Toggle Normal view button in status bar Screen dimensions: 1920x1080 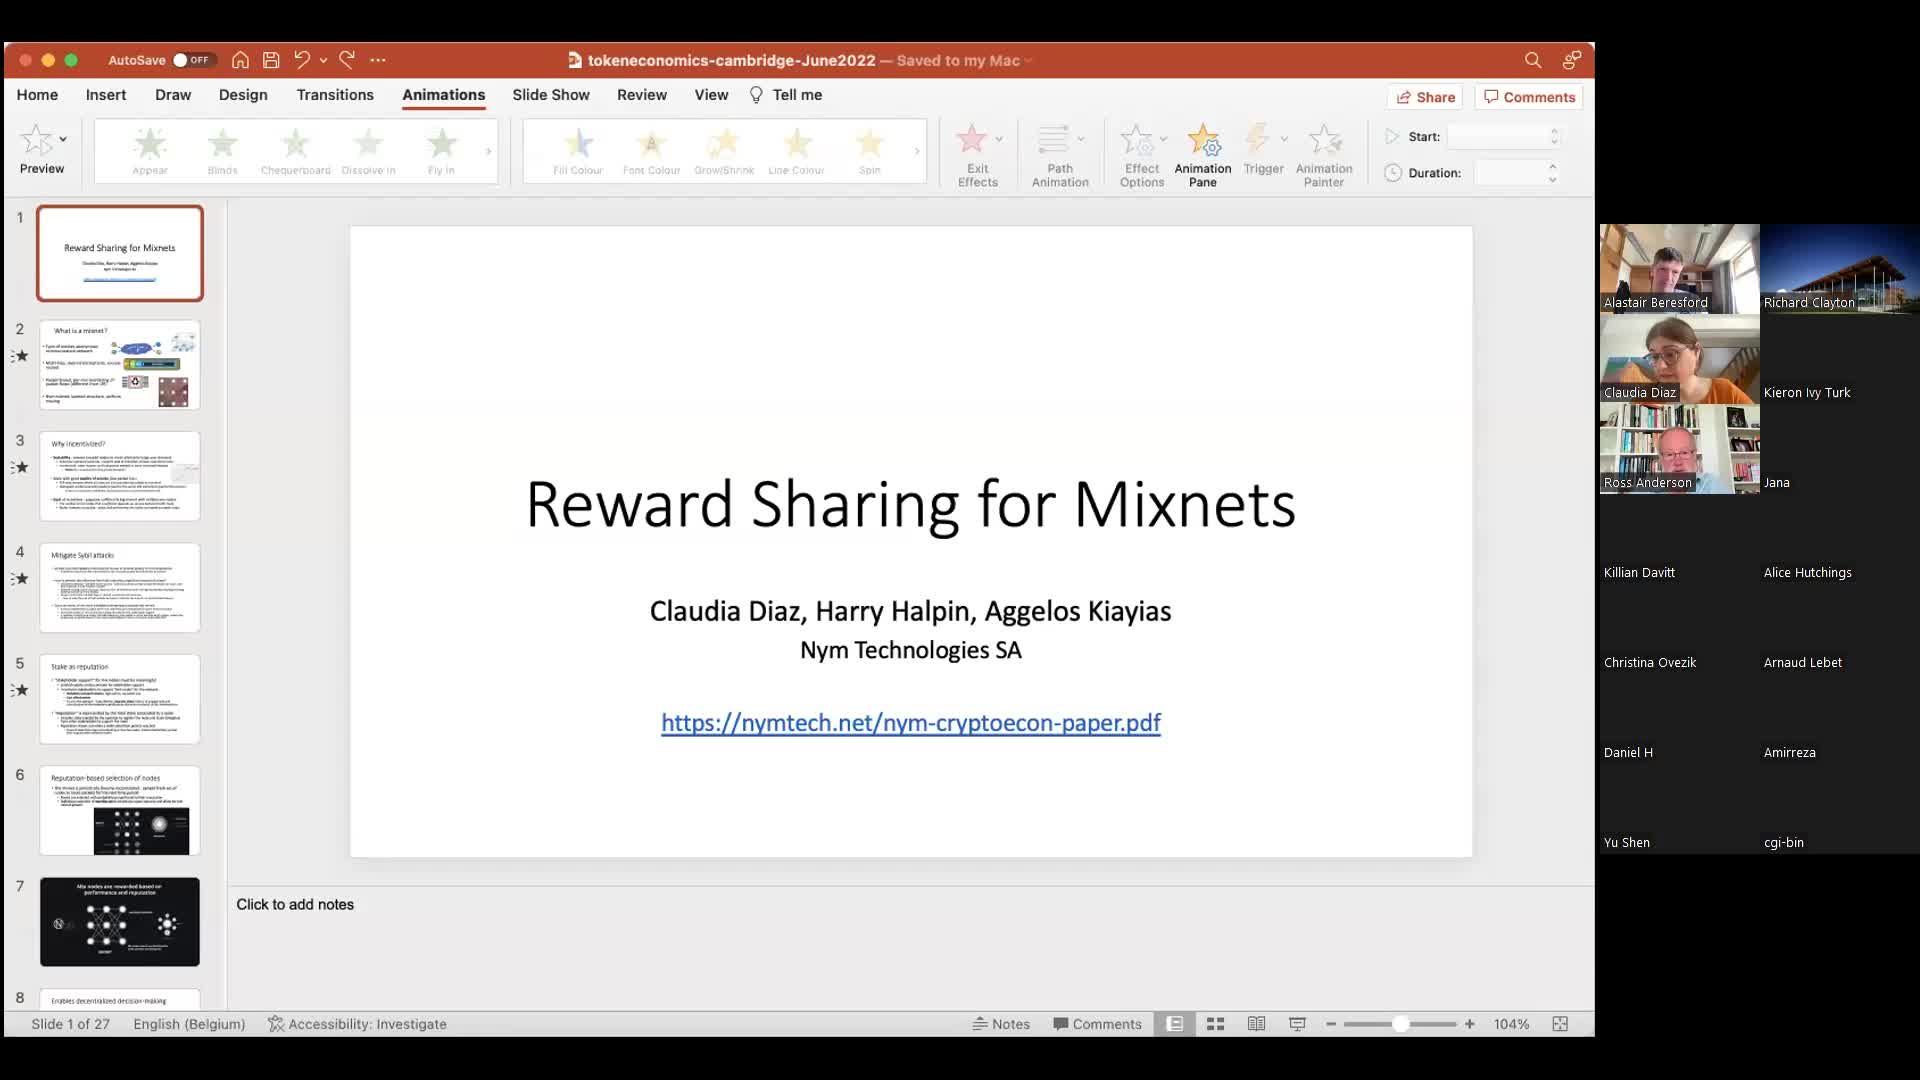click(x=1175, y=1024)
